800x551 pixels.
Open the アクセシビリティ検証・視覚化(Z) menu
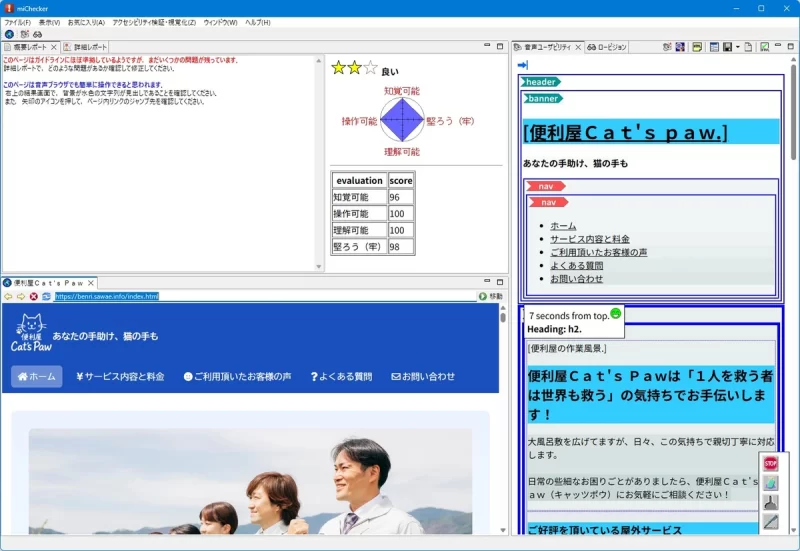click(154, 22)
